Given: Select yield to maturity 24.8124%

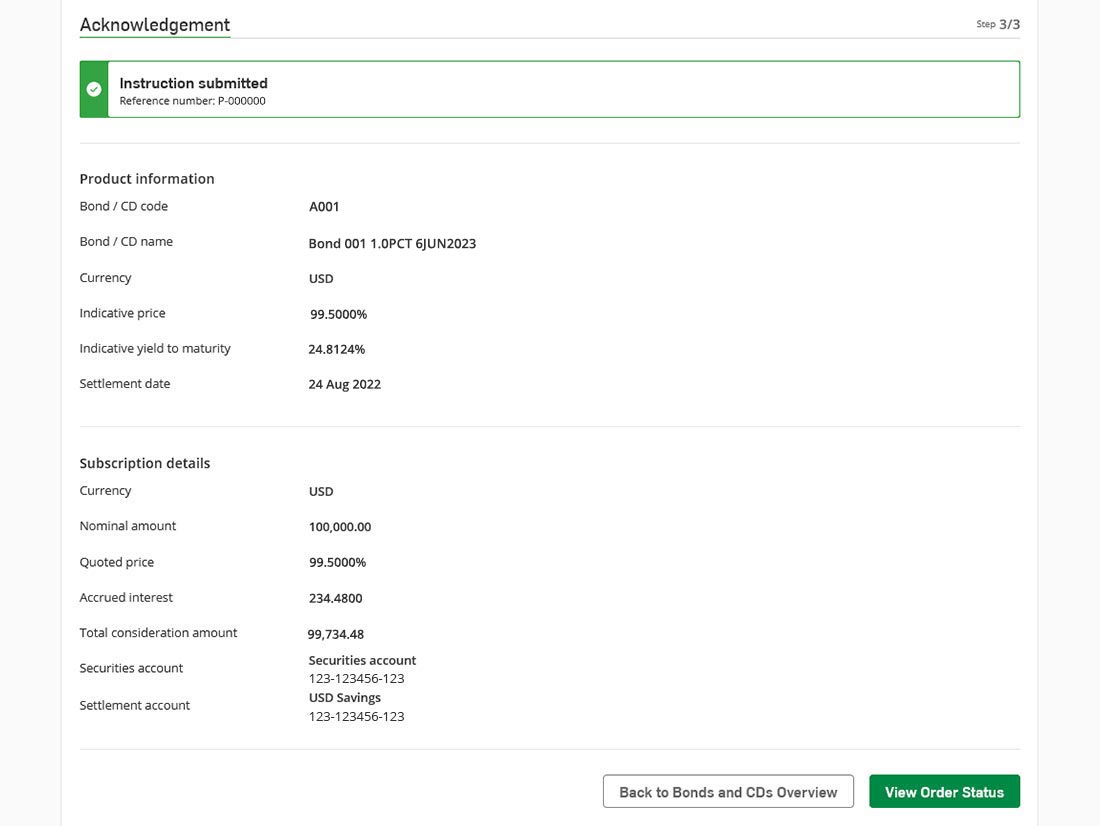Looking at the screenshot, I should [x=337, y=349].
